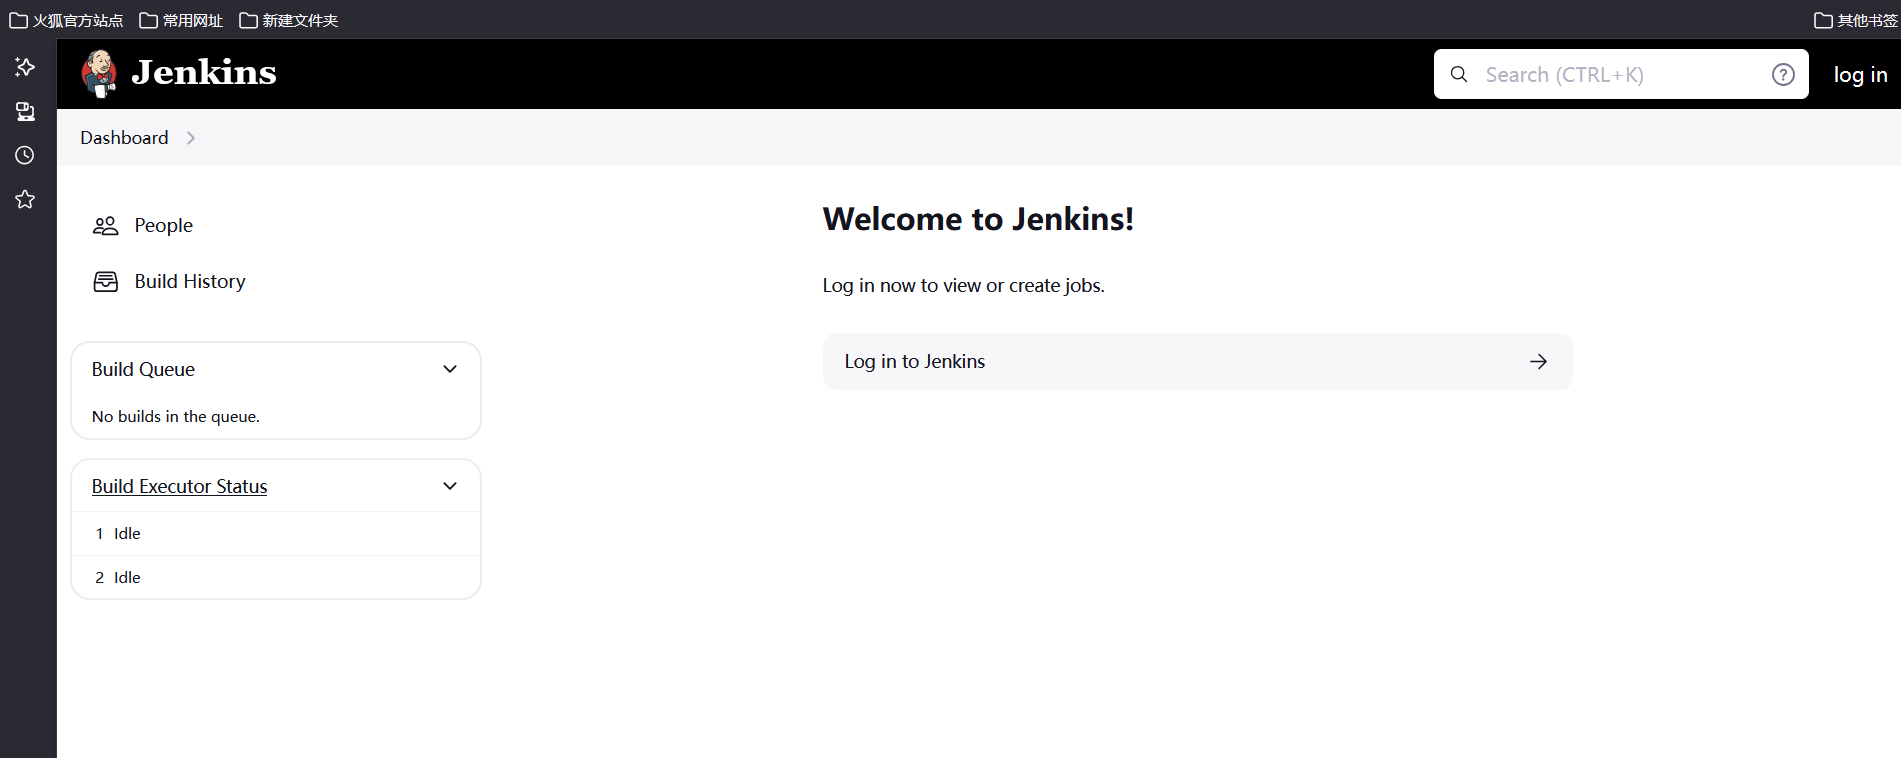Open the Build Executor Status link
This screenshot has width=1901, height=758.
pos(179,486)
